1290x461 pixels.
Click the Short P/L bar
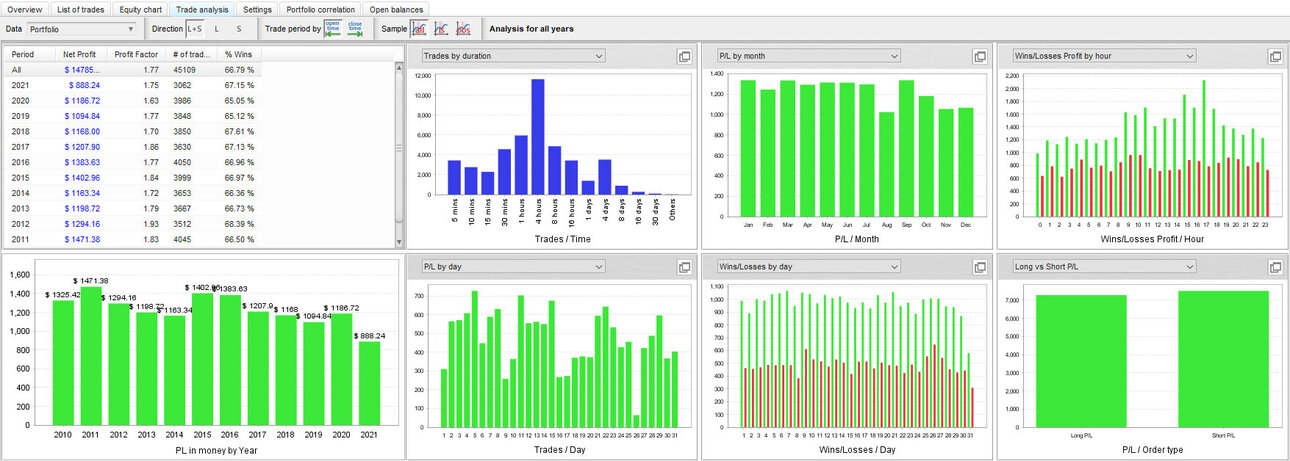pos(1223,358)
